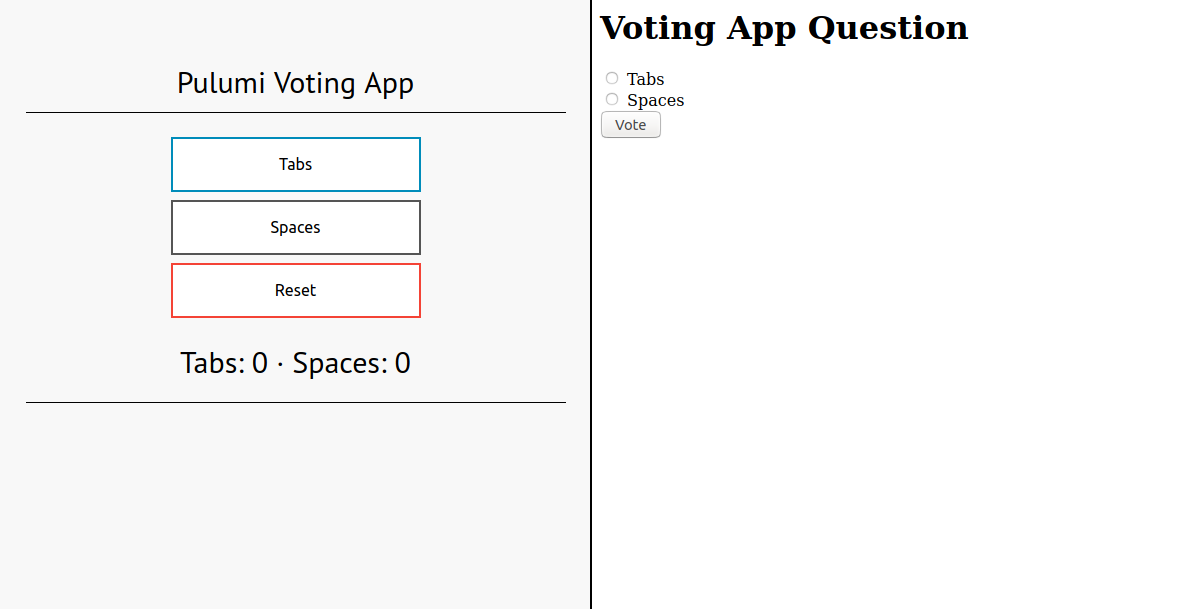Select the Spaces radio button circle

612,99
